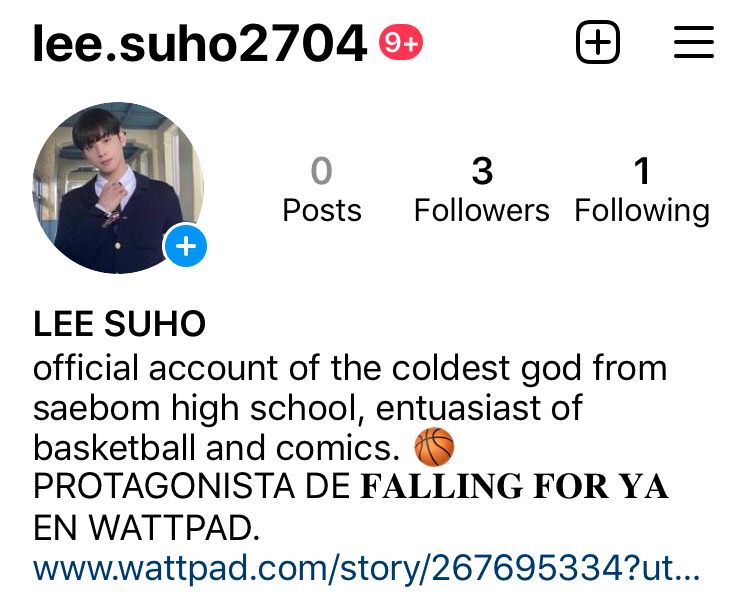Open the create new post plus icon
The width and height of the screenshot is (750, 615).
coord(598,42)
